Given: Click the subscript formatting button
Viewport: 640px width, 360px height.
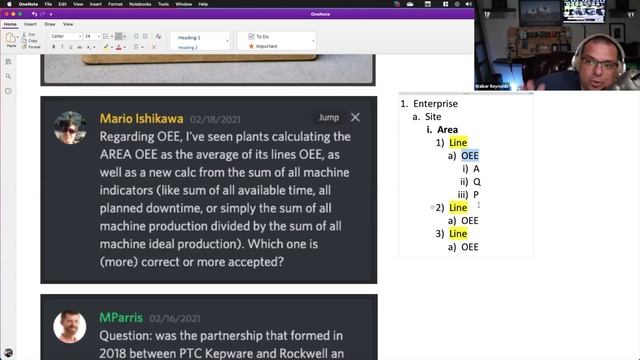Looking at the screenshot, I should coord(88,47).
